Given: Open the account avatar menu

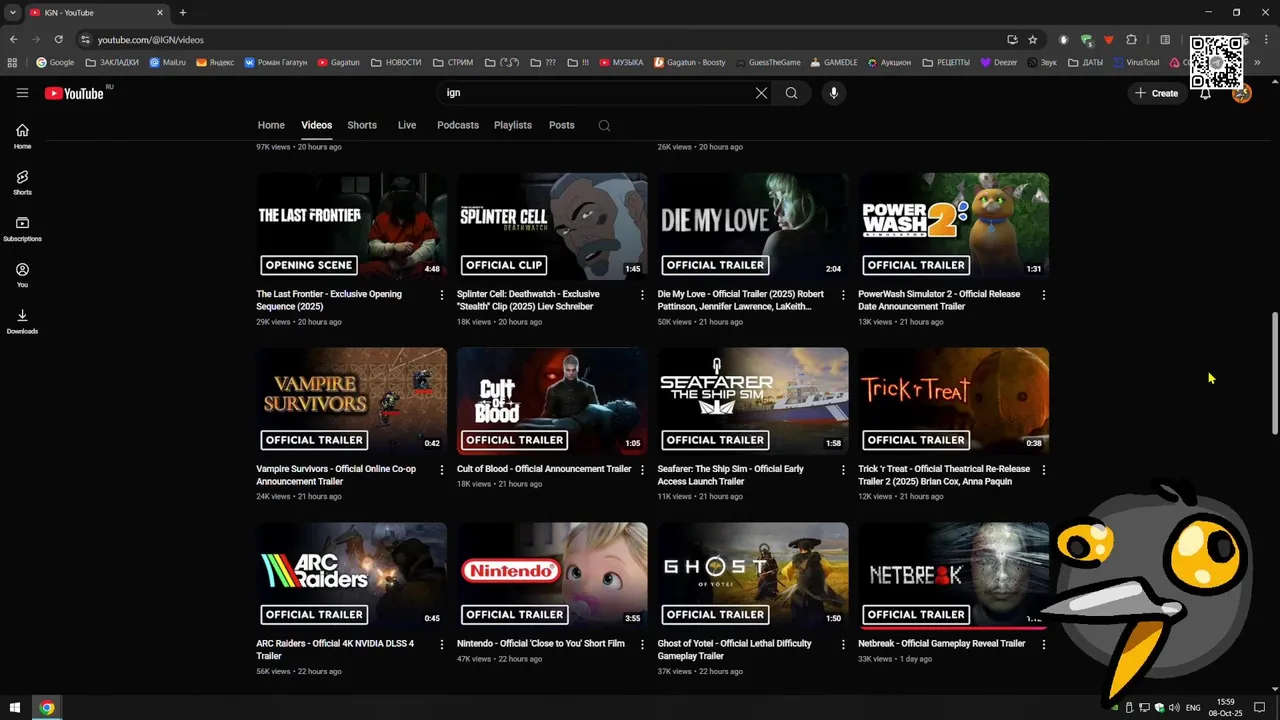Looking at the screenshot, I should [x=1242, y=93].
